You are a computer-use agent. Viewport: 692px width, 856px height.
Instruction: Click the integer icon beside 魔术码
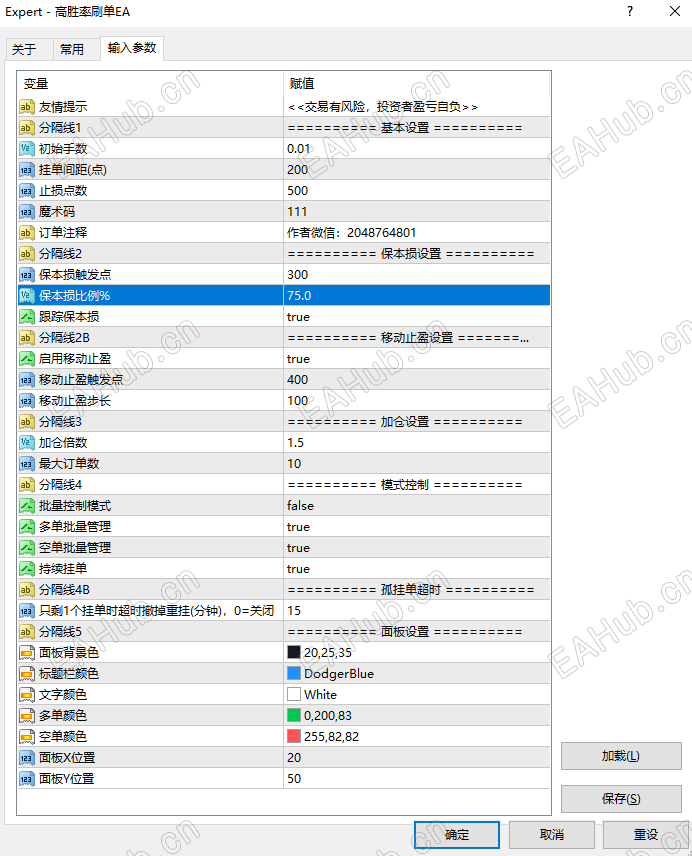[26, 212]
